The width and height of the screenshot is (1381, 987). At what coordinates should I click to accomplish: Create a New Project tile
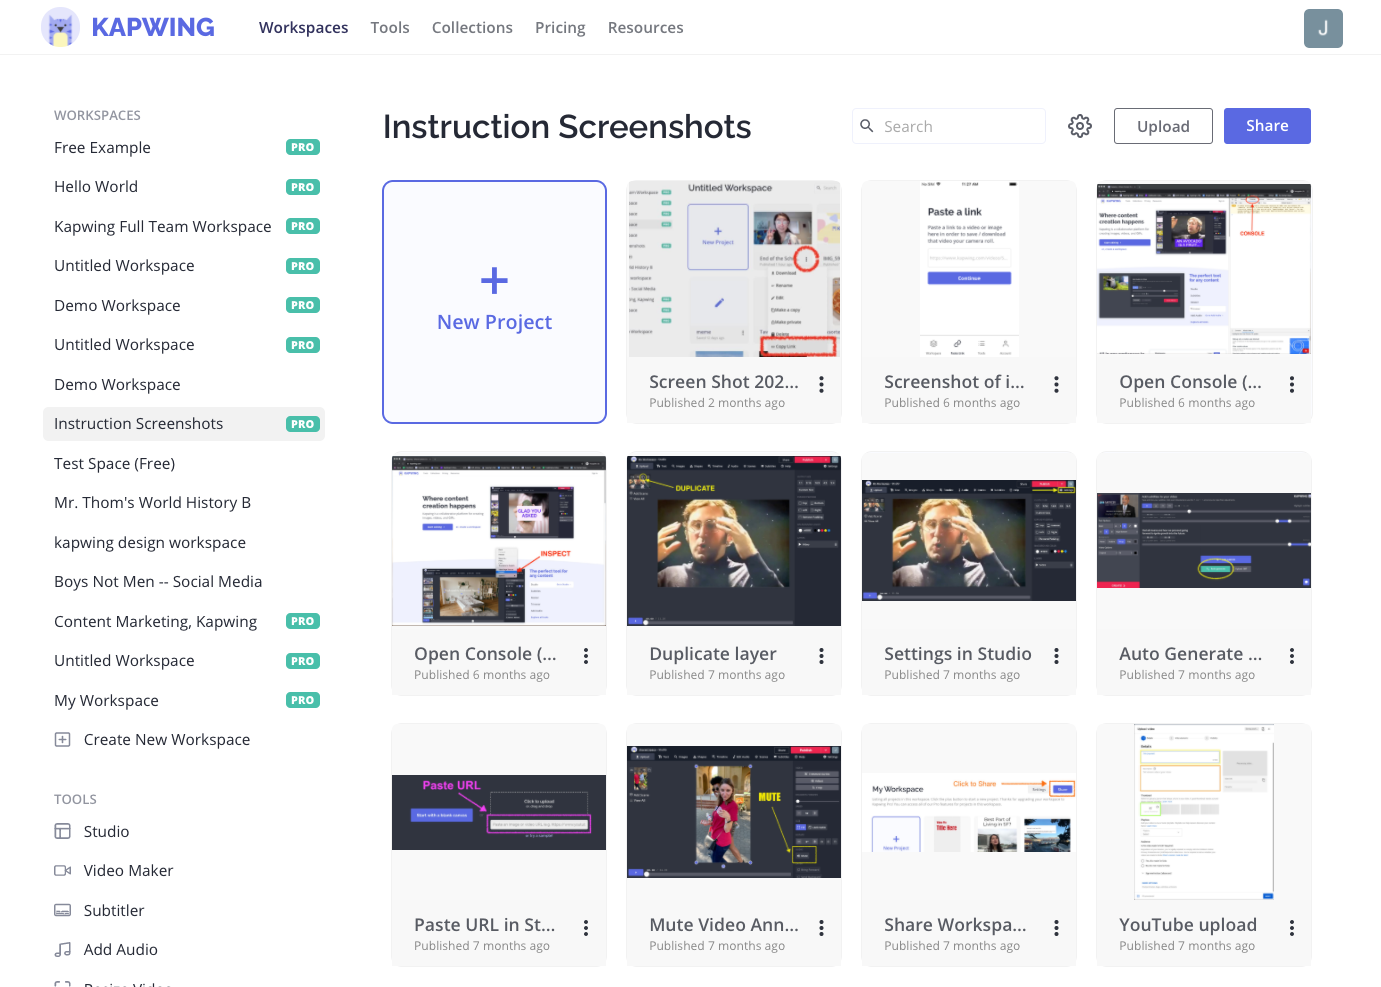pyautogui.click(x=494, y=302)
